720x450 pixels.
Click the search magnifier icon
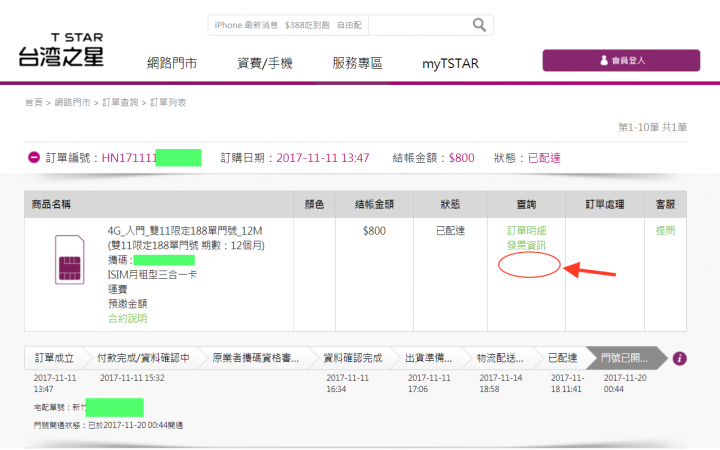tap(479, 25)
